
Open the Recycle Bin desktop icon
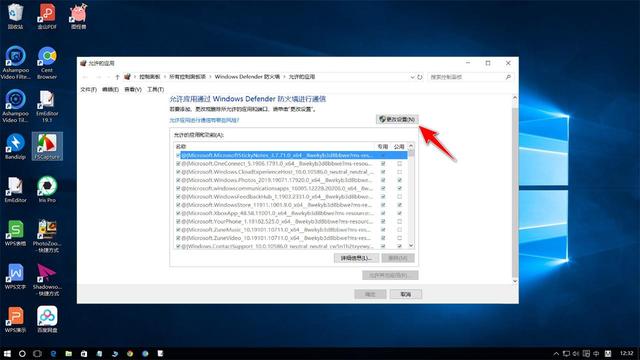(x=15, y=16)
